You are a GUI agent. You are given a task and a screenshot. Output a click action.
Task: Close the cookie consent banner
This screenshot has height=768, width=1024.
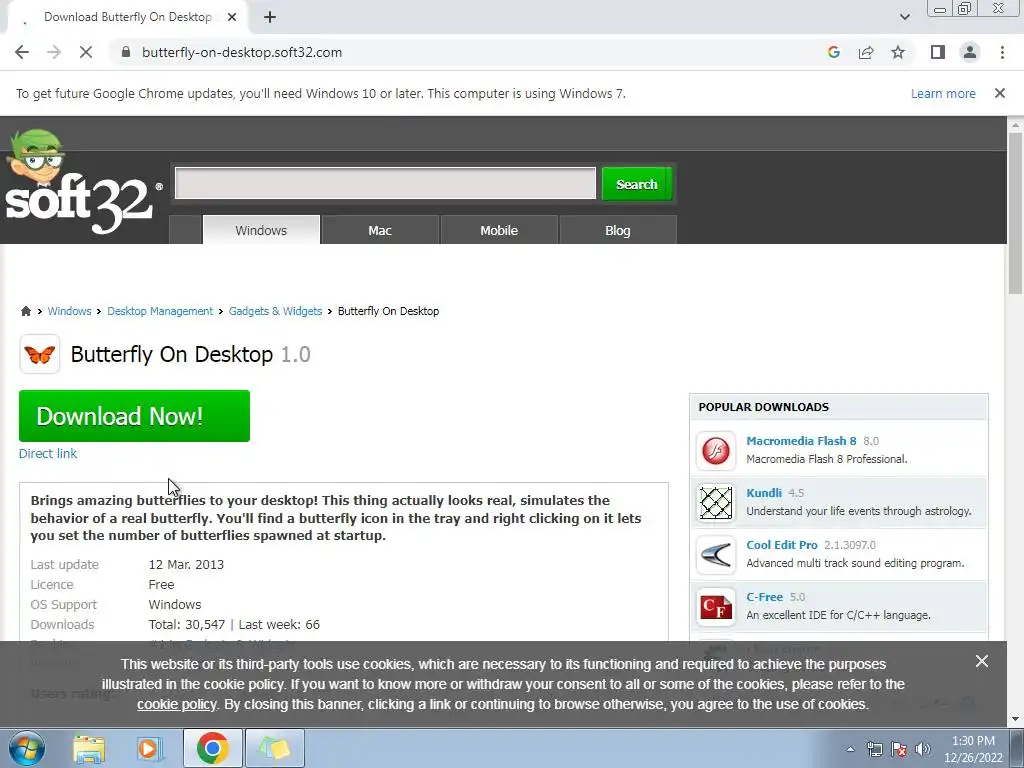click(982, 661)
